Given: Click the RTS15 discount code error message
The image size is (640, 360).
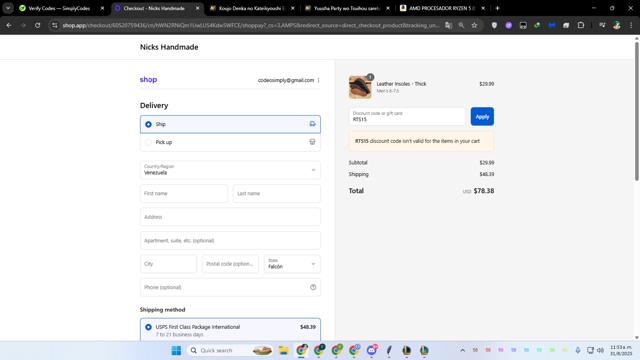Looking at the screenshot, I should (421, 141).
